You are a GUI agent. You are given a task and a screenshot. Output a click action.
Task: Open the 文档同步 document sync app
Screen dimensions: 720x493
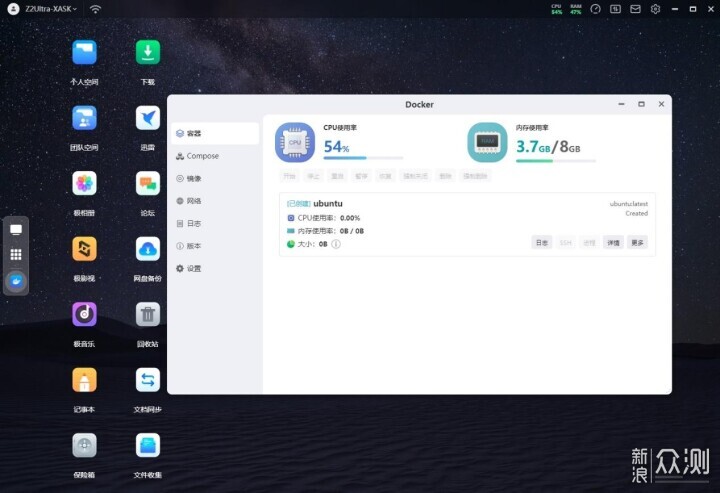pos(148,380)
